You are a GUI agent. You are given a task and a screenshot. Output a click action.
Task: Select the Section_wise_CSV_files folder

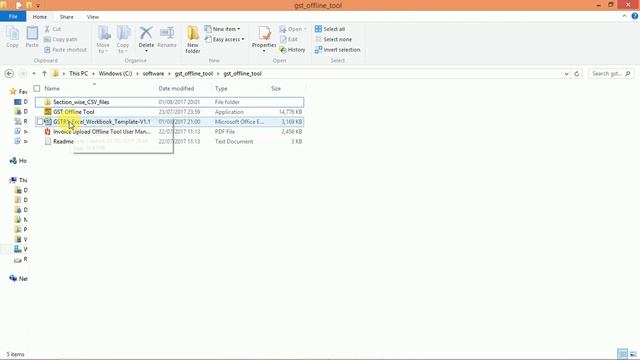(x=169, y=102)
